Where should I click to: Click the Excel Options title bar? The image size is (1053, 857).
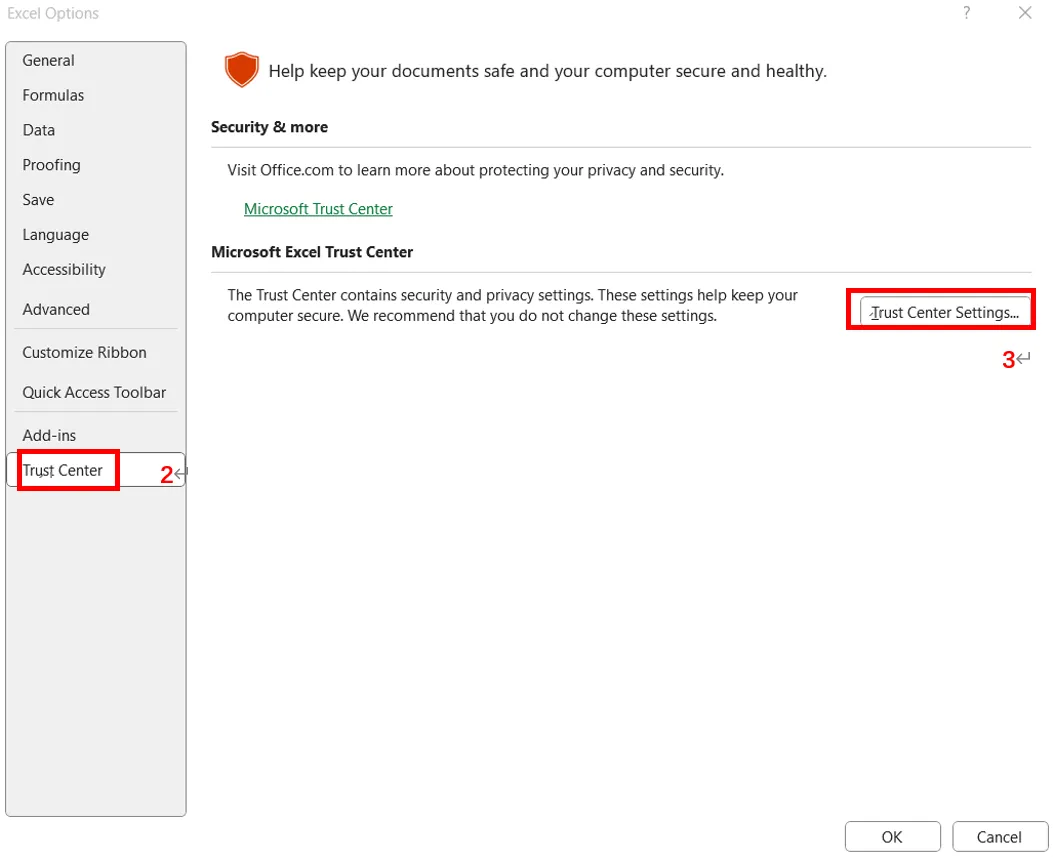400,13
